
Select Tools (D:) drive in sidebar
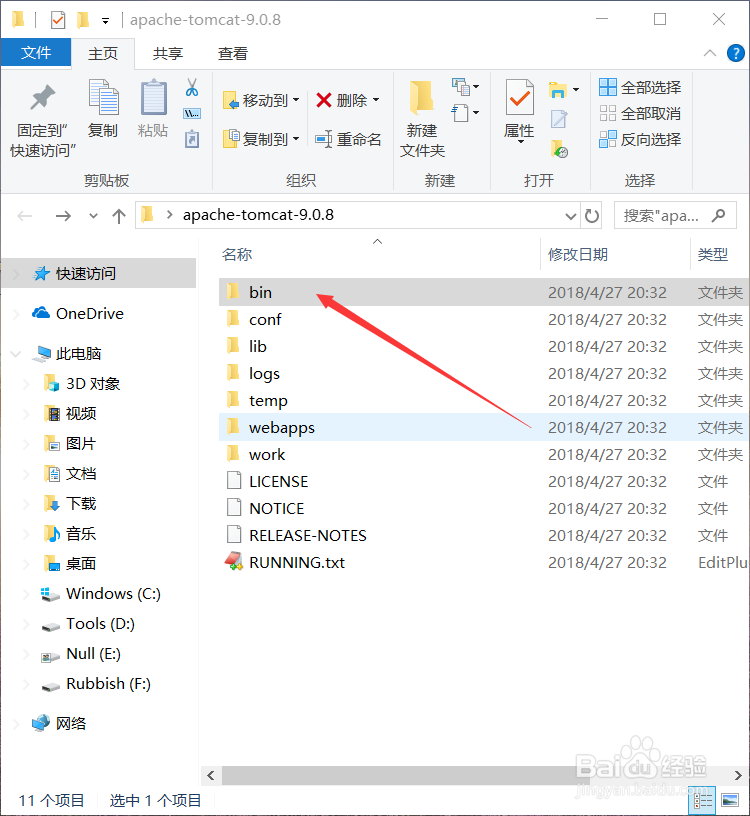click(99, 623)
